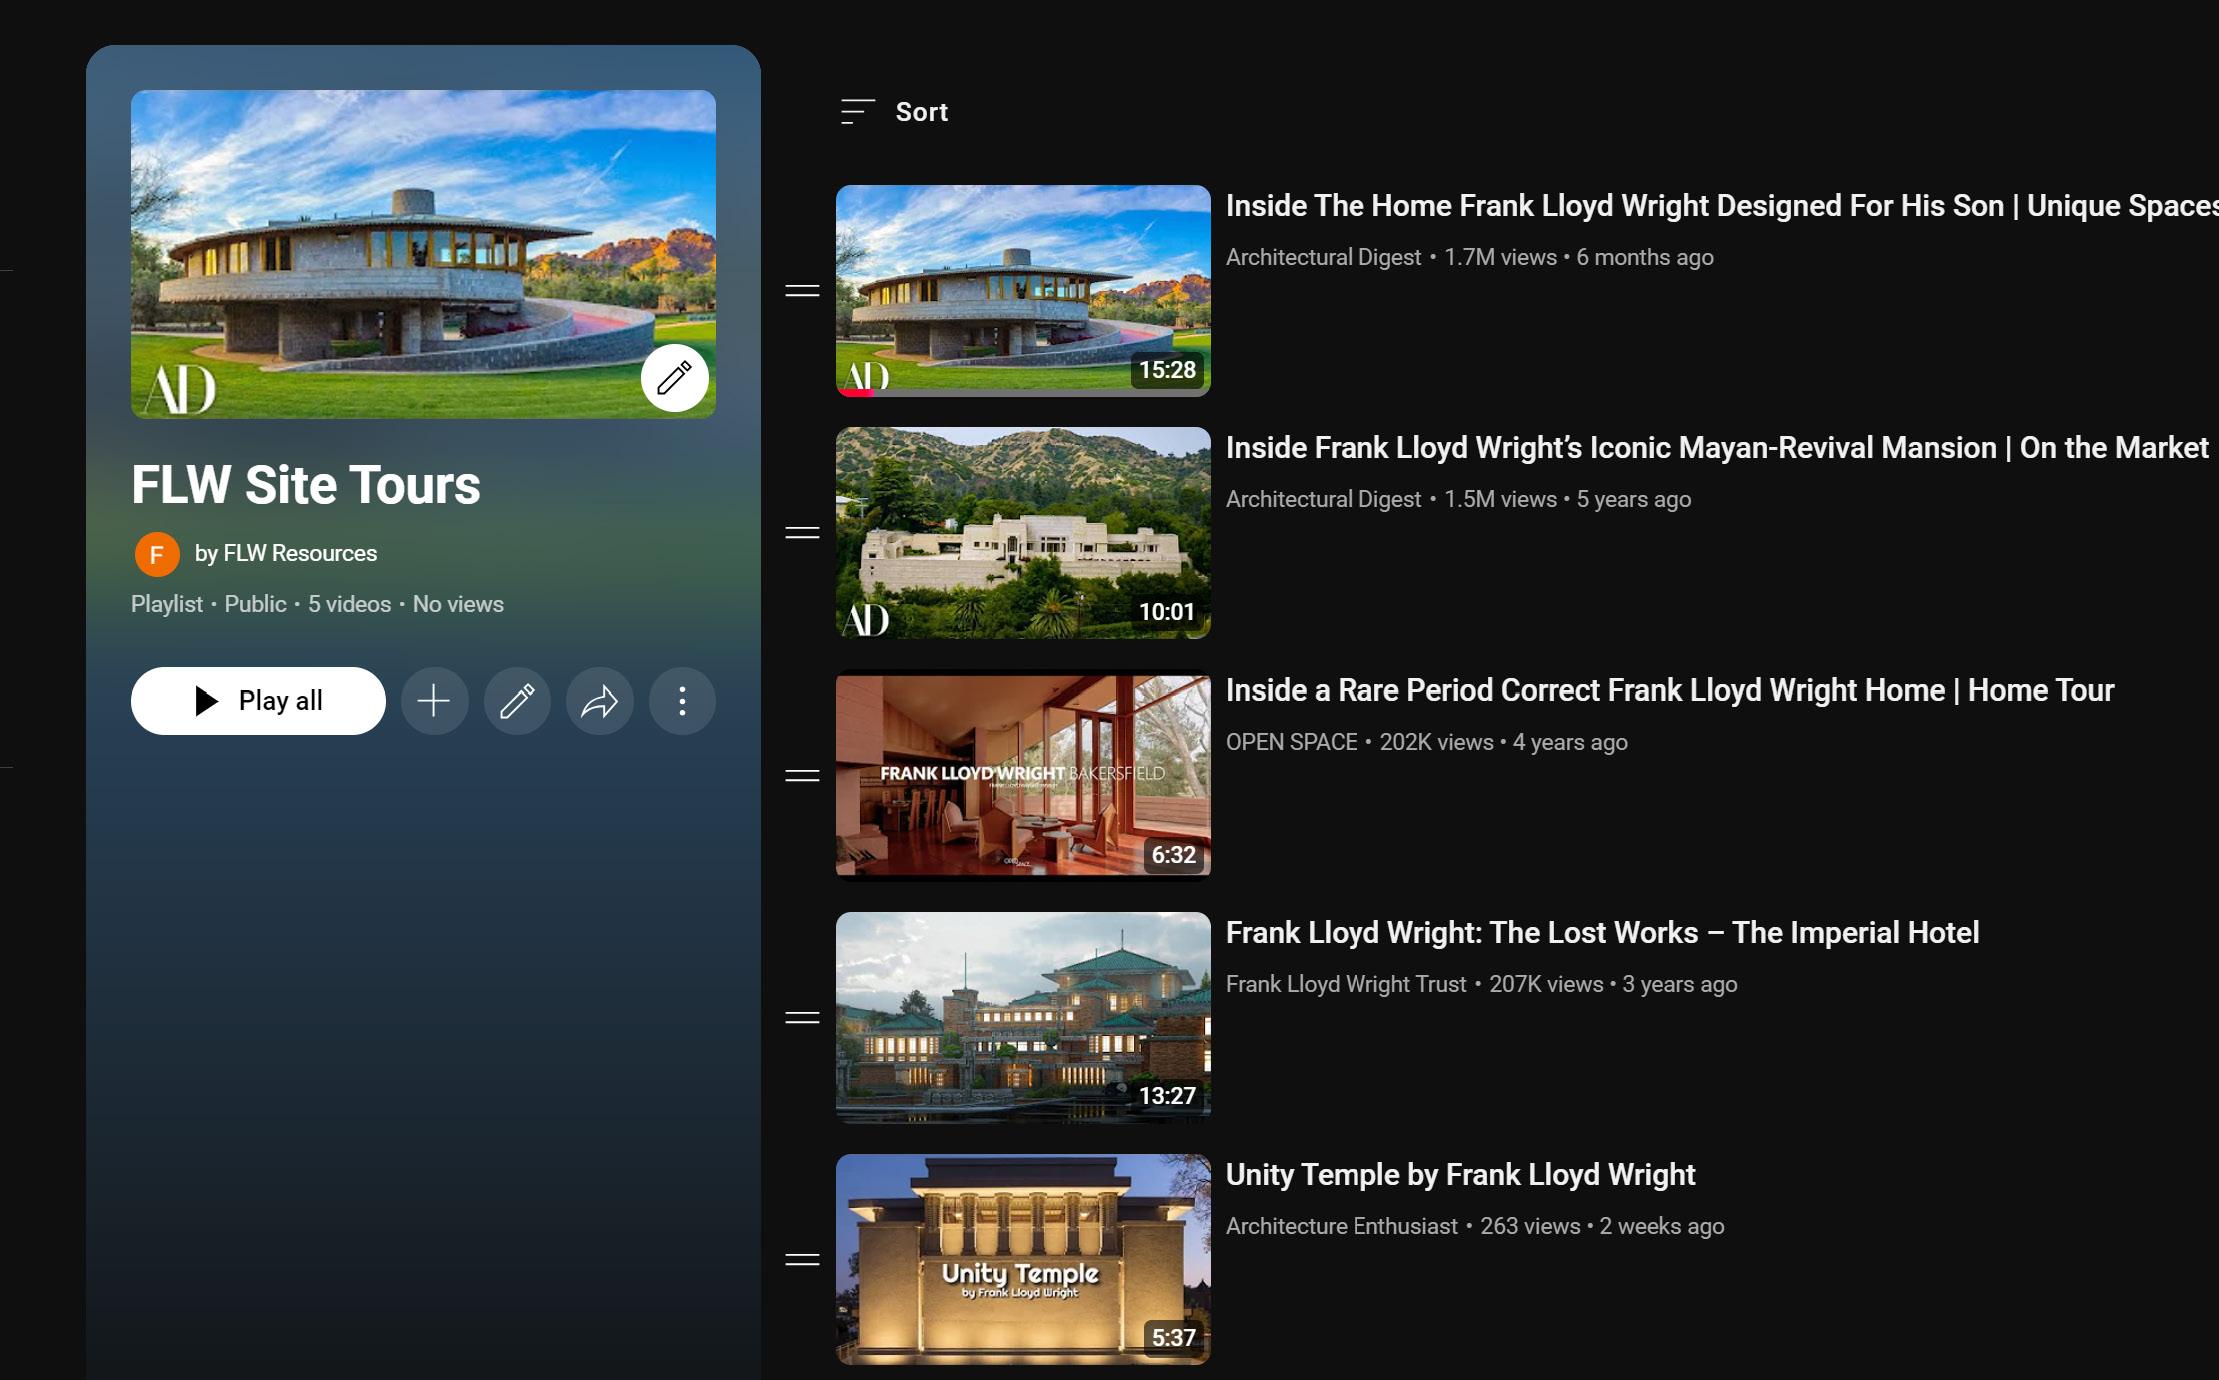
Task: Click drag handle for Imperial Hotel video
Action: click(802, 1018)
